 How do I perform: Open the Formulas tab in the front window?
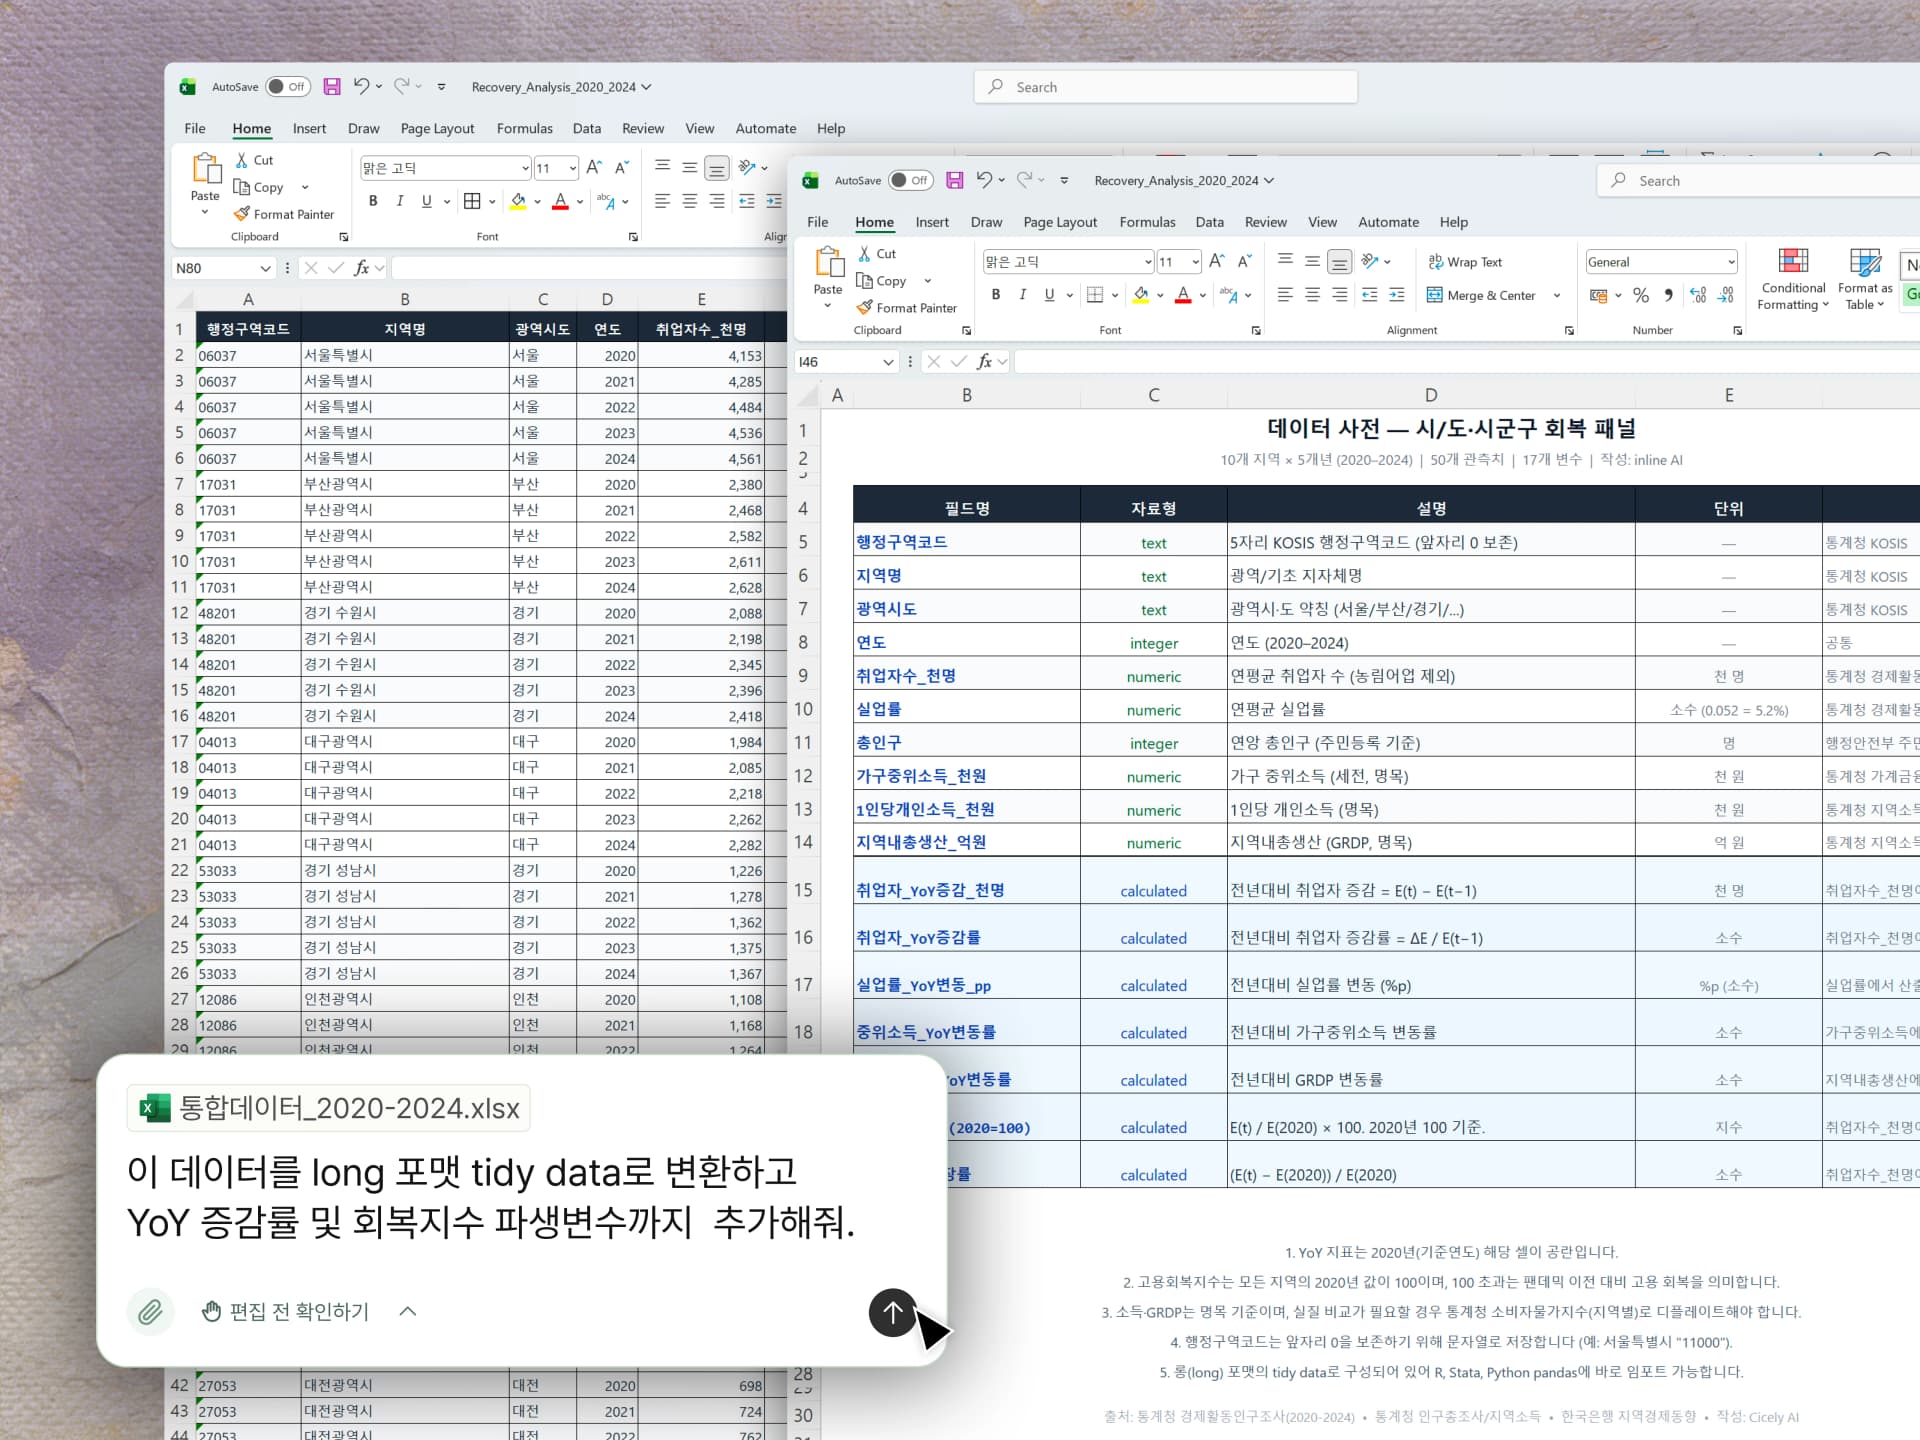(1147, 222)
